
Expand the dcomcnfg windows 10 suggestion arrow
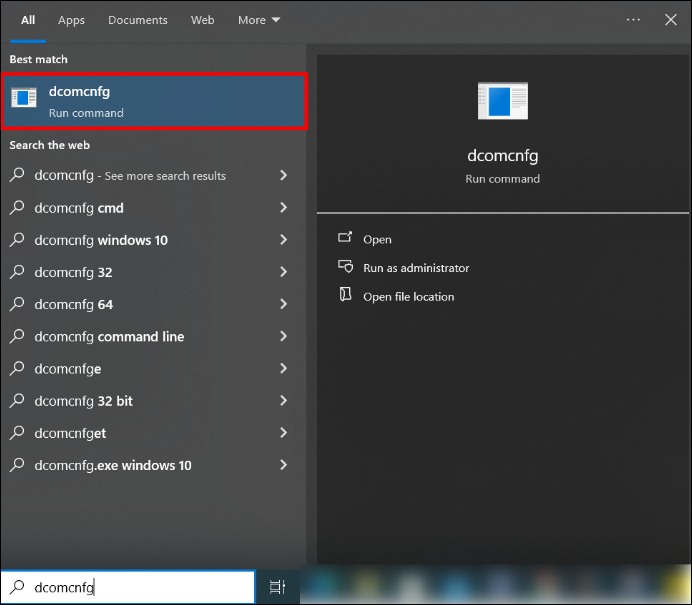point(284,240)
